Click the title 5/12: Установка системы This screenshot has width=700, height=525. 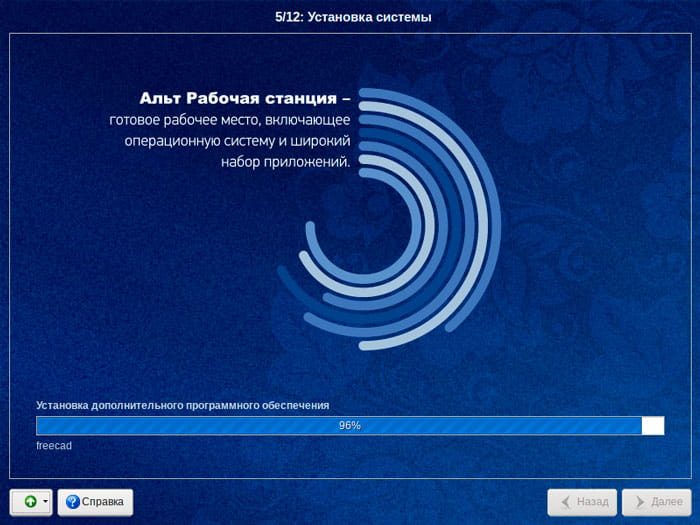[353, 17]
